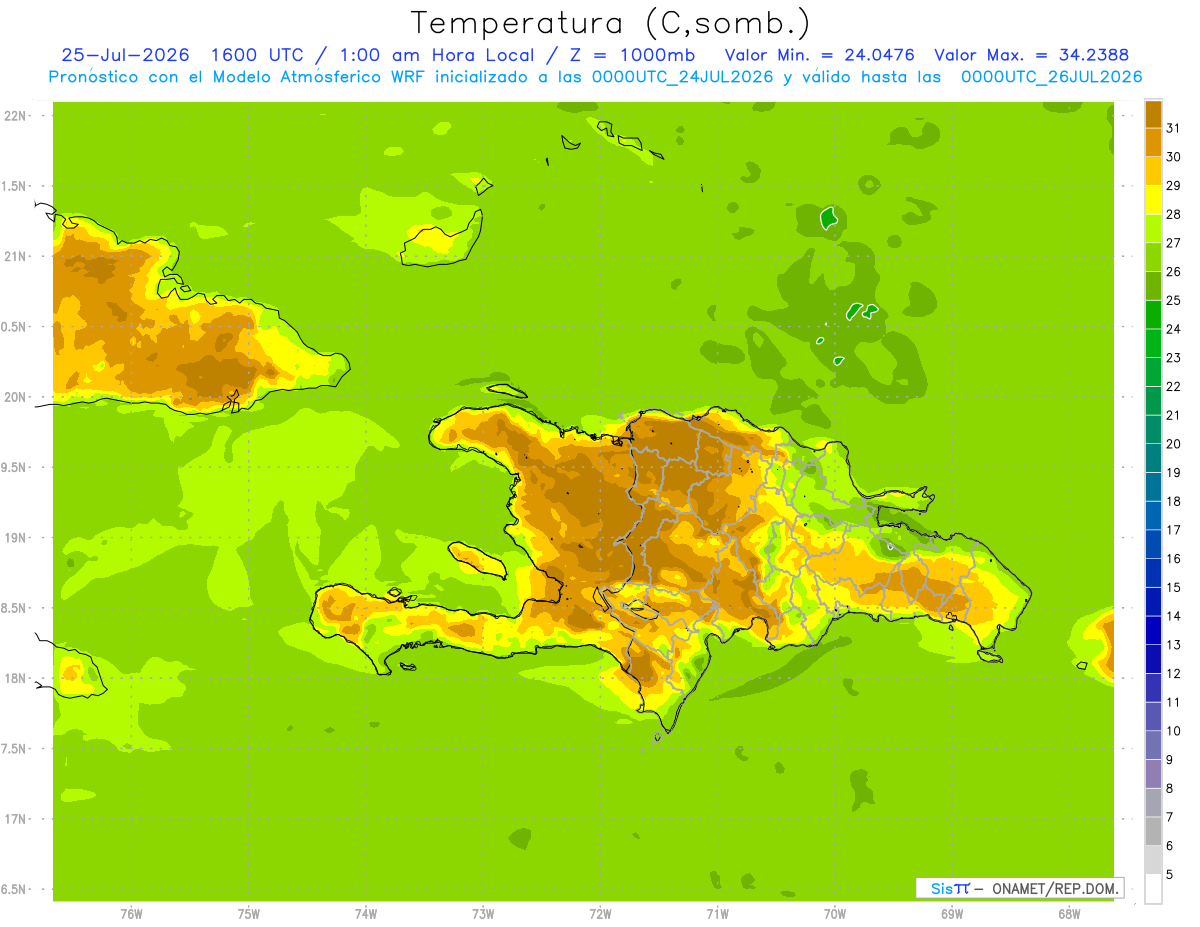Click the '70W' longitude axis label
This screenshot has width=1200, height=927.
[835, 913]
